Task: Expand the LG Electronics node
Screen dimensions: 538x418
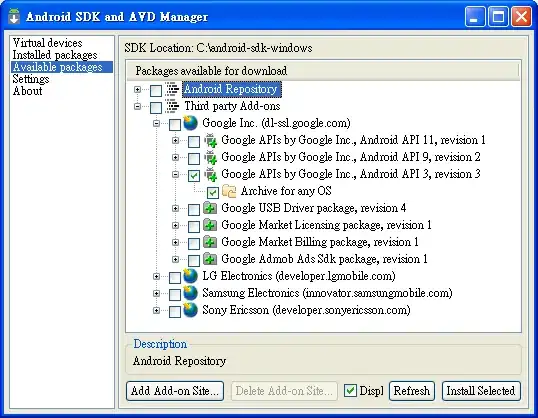Action: click(x=156, y=276)
